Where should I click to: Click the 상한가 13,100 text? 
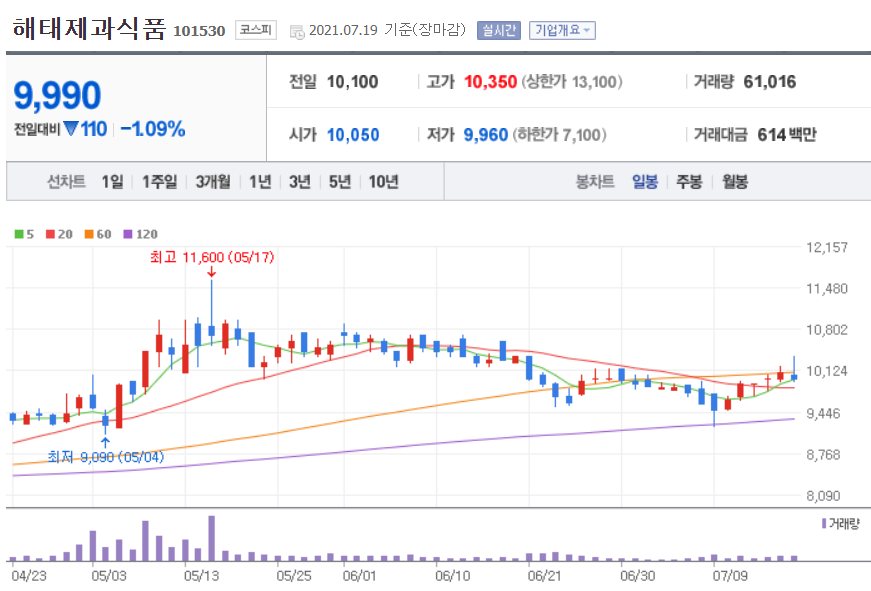572,82
